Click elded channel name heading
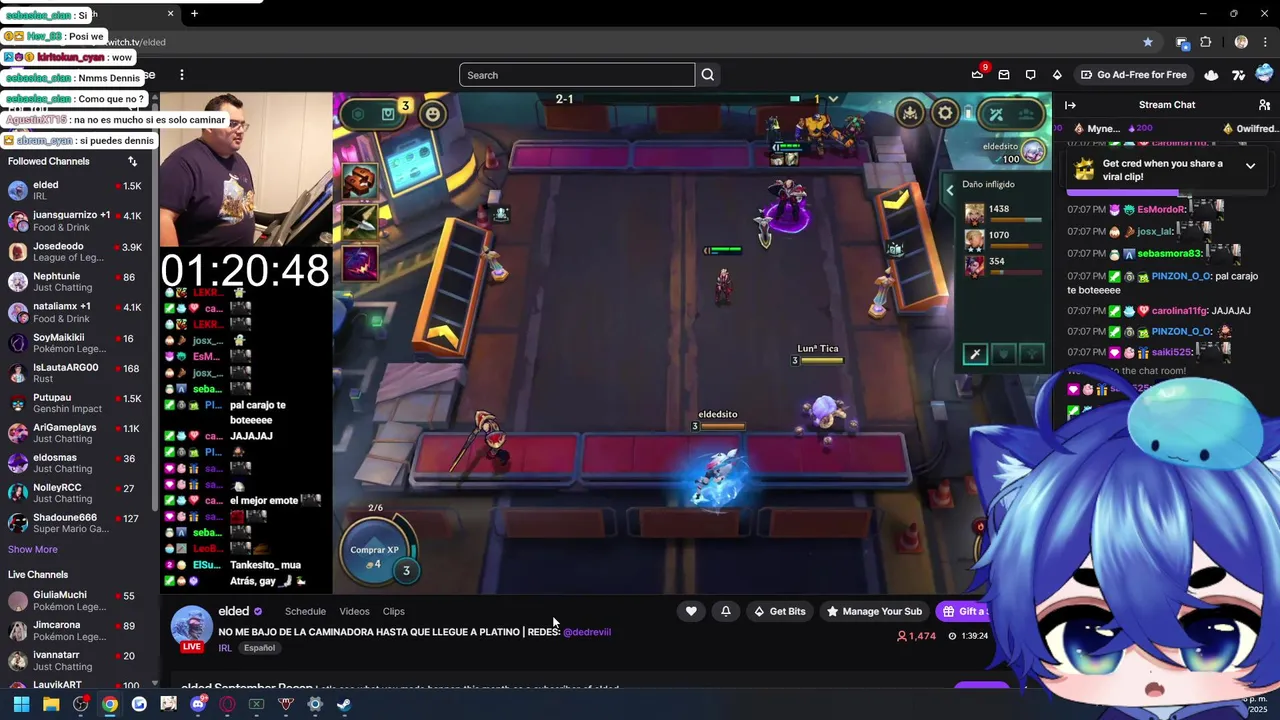Viewport: 1280px width, 720px height. pos(234,611)
